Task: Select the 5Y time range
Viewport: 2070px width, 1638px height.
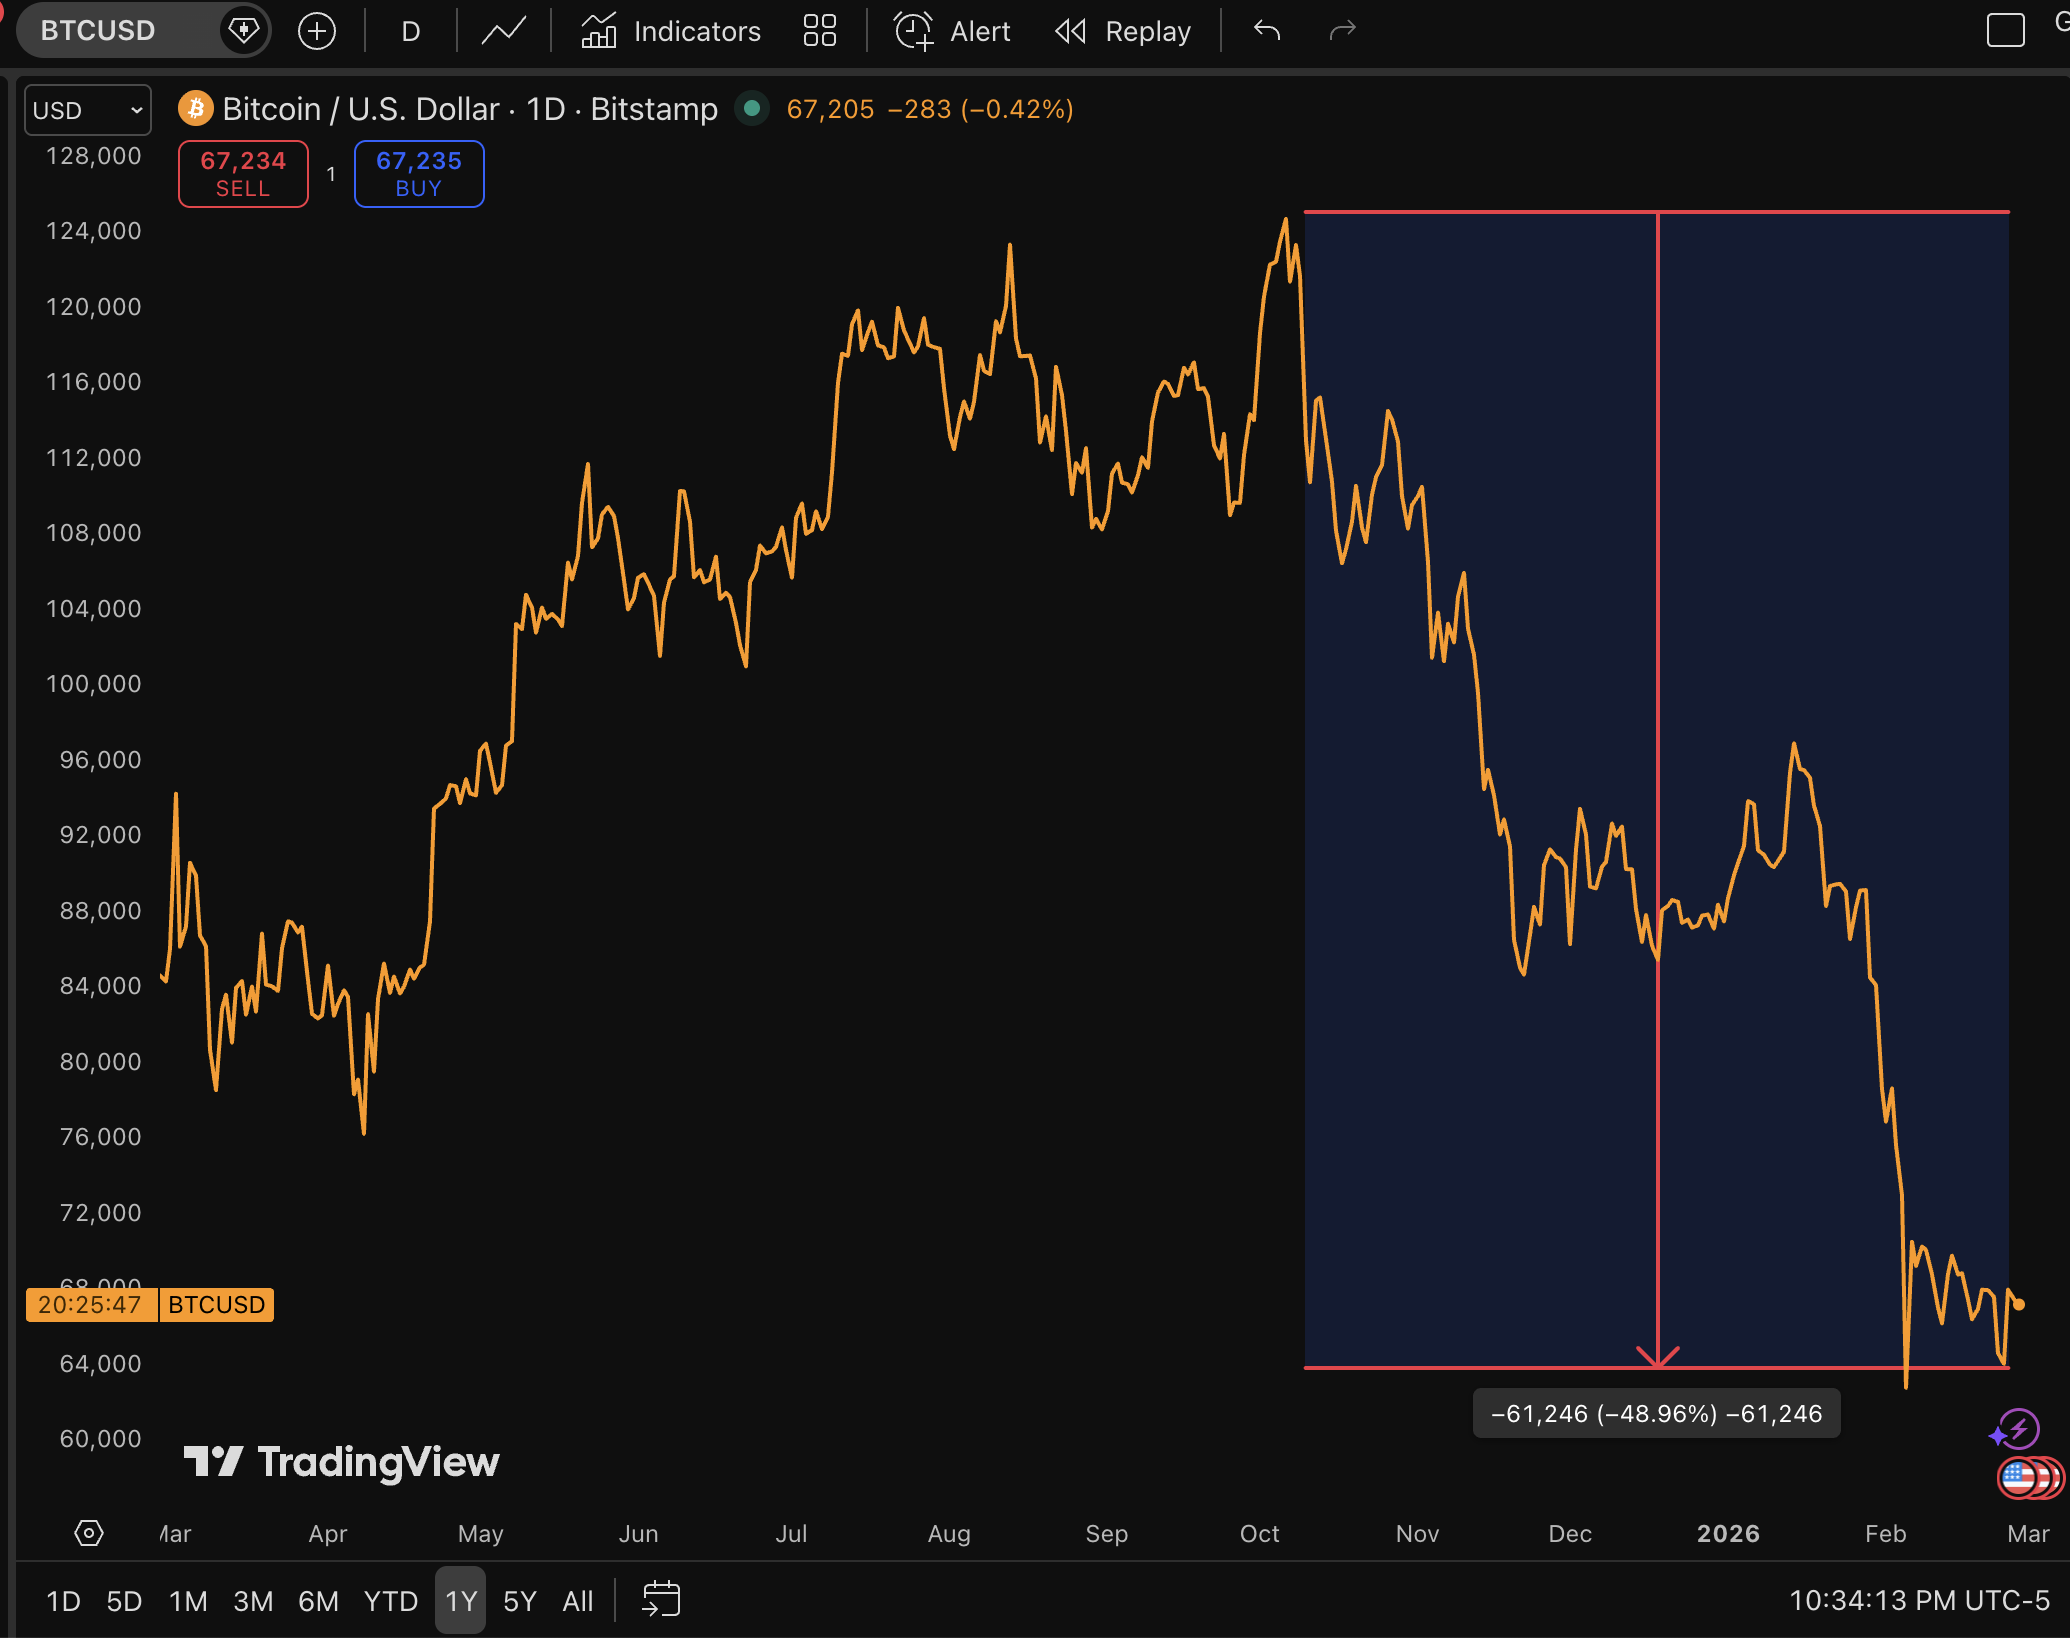Action: [x=519, y=1601]
